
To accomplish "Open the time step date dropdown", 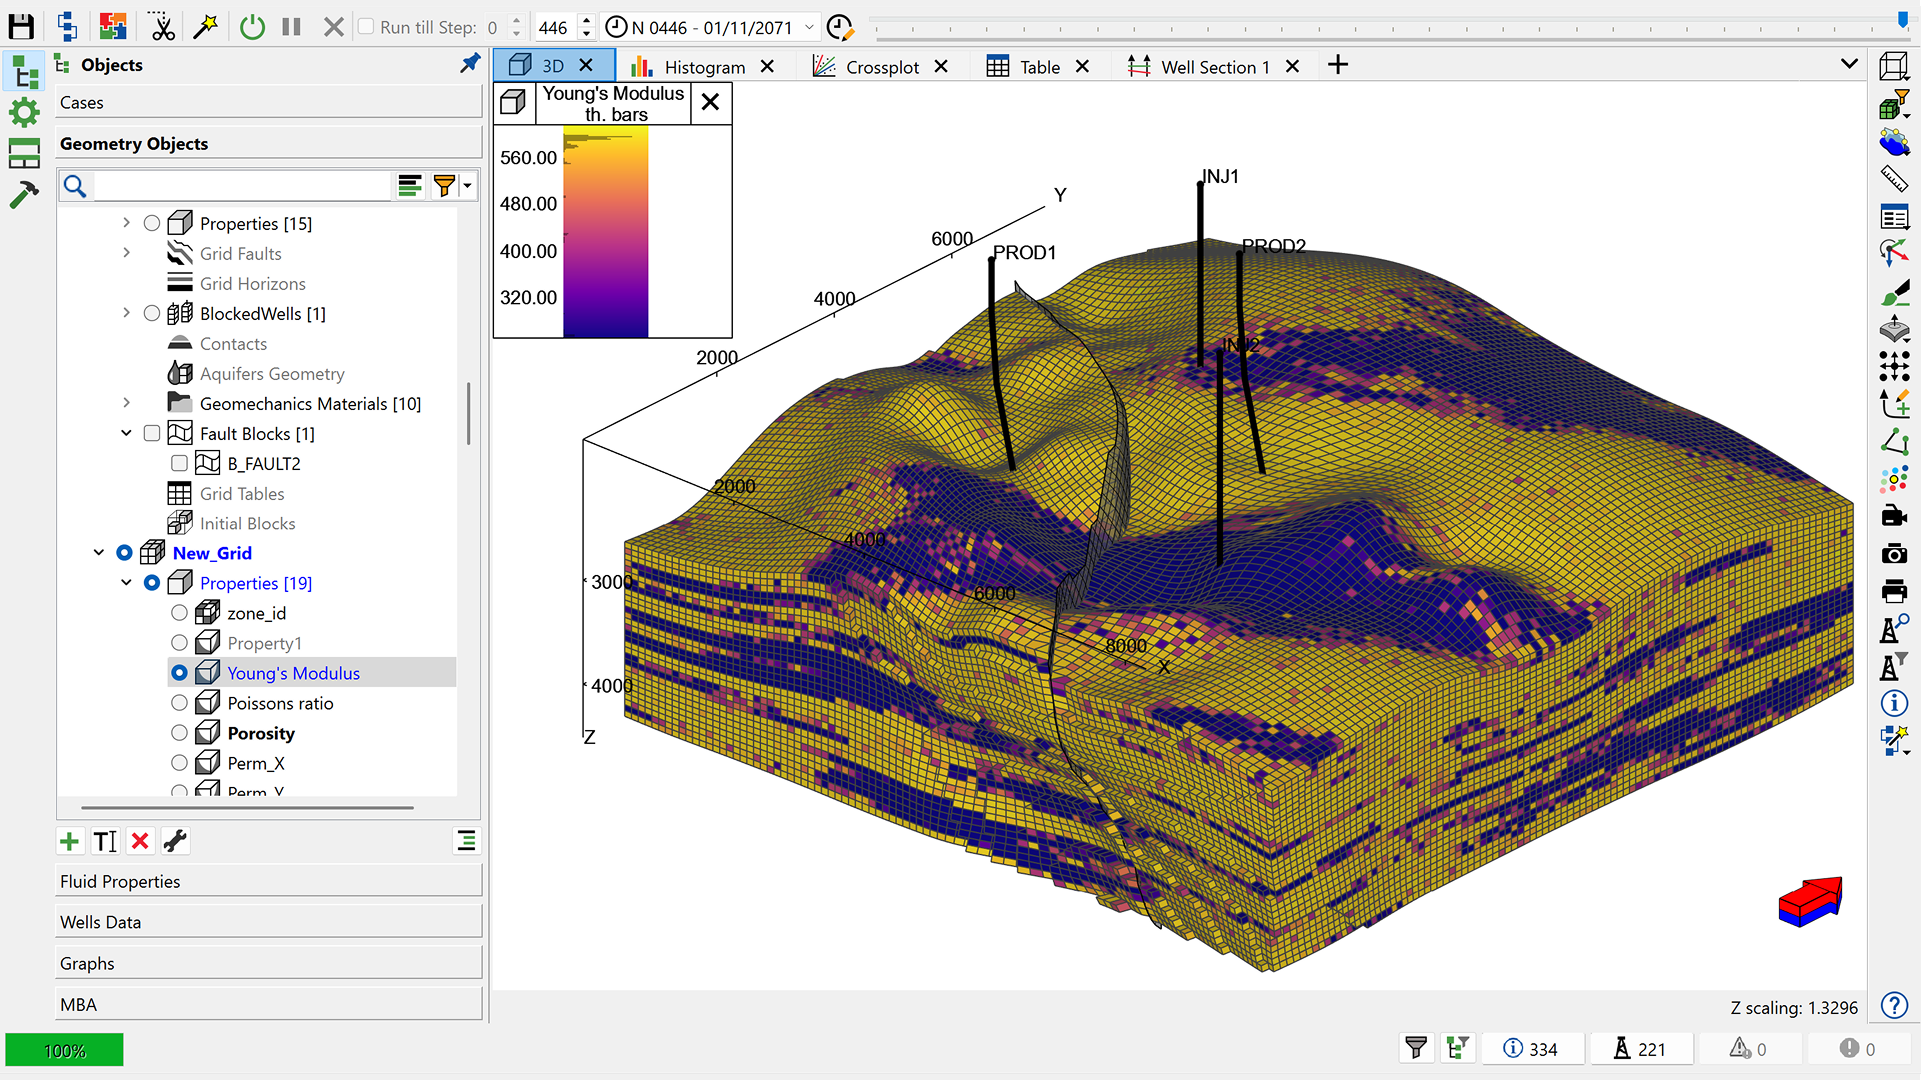I will tap(809, 27).
